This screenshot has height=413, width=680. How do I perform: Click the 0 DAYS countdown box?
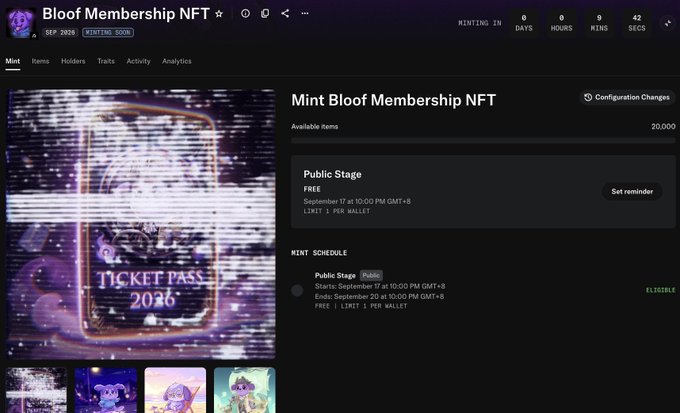click(x=524, y=23)
